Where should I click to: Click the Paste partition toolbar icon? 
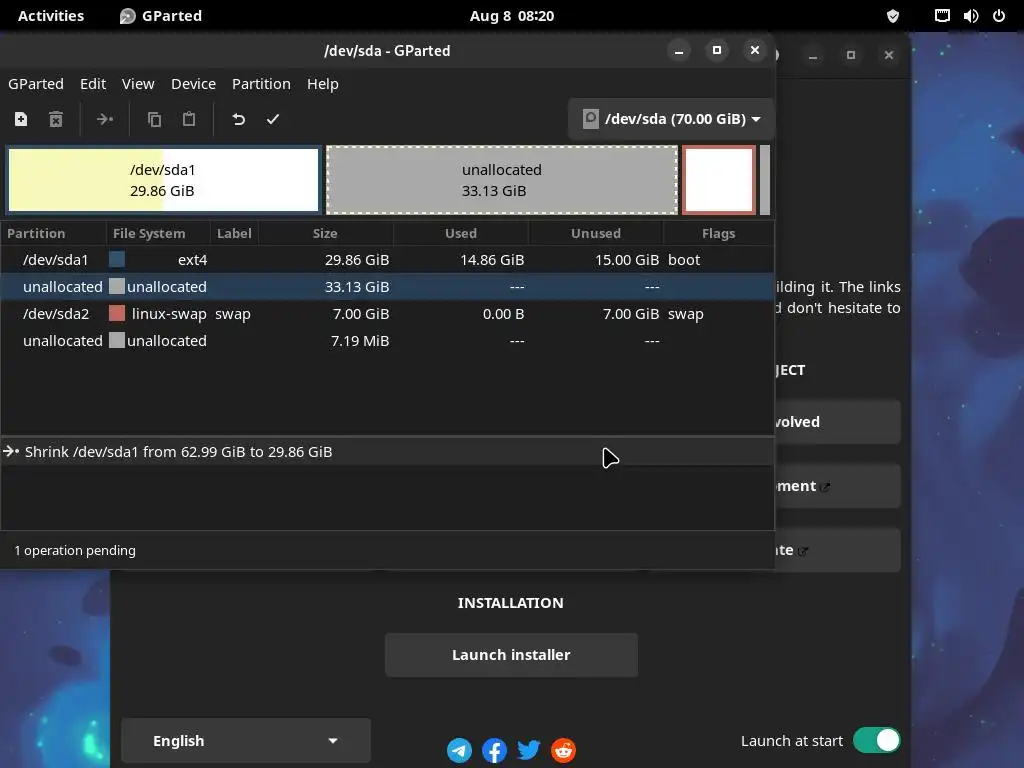[x=189, y=119]
